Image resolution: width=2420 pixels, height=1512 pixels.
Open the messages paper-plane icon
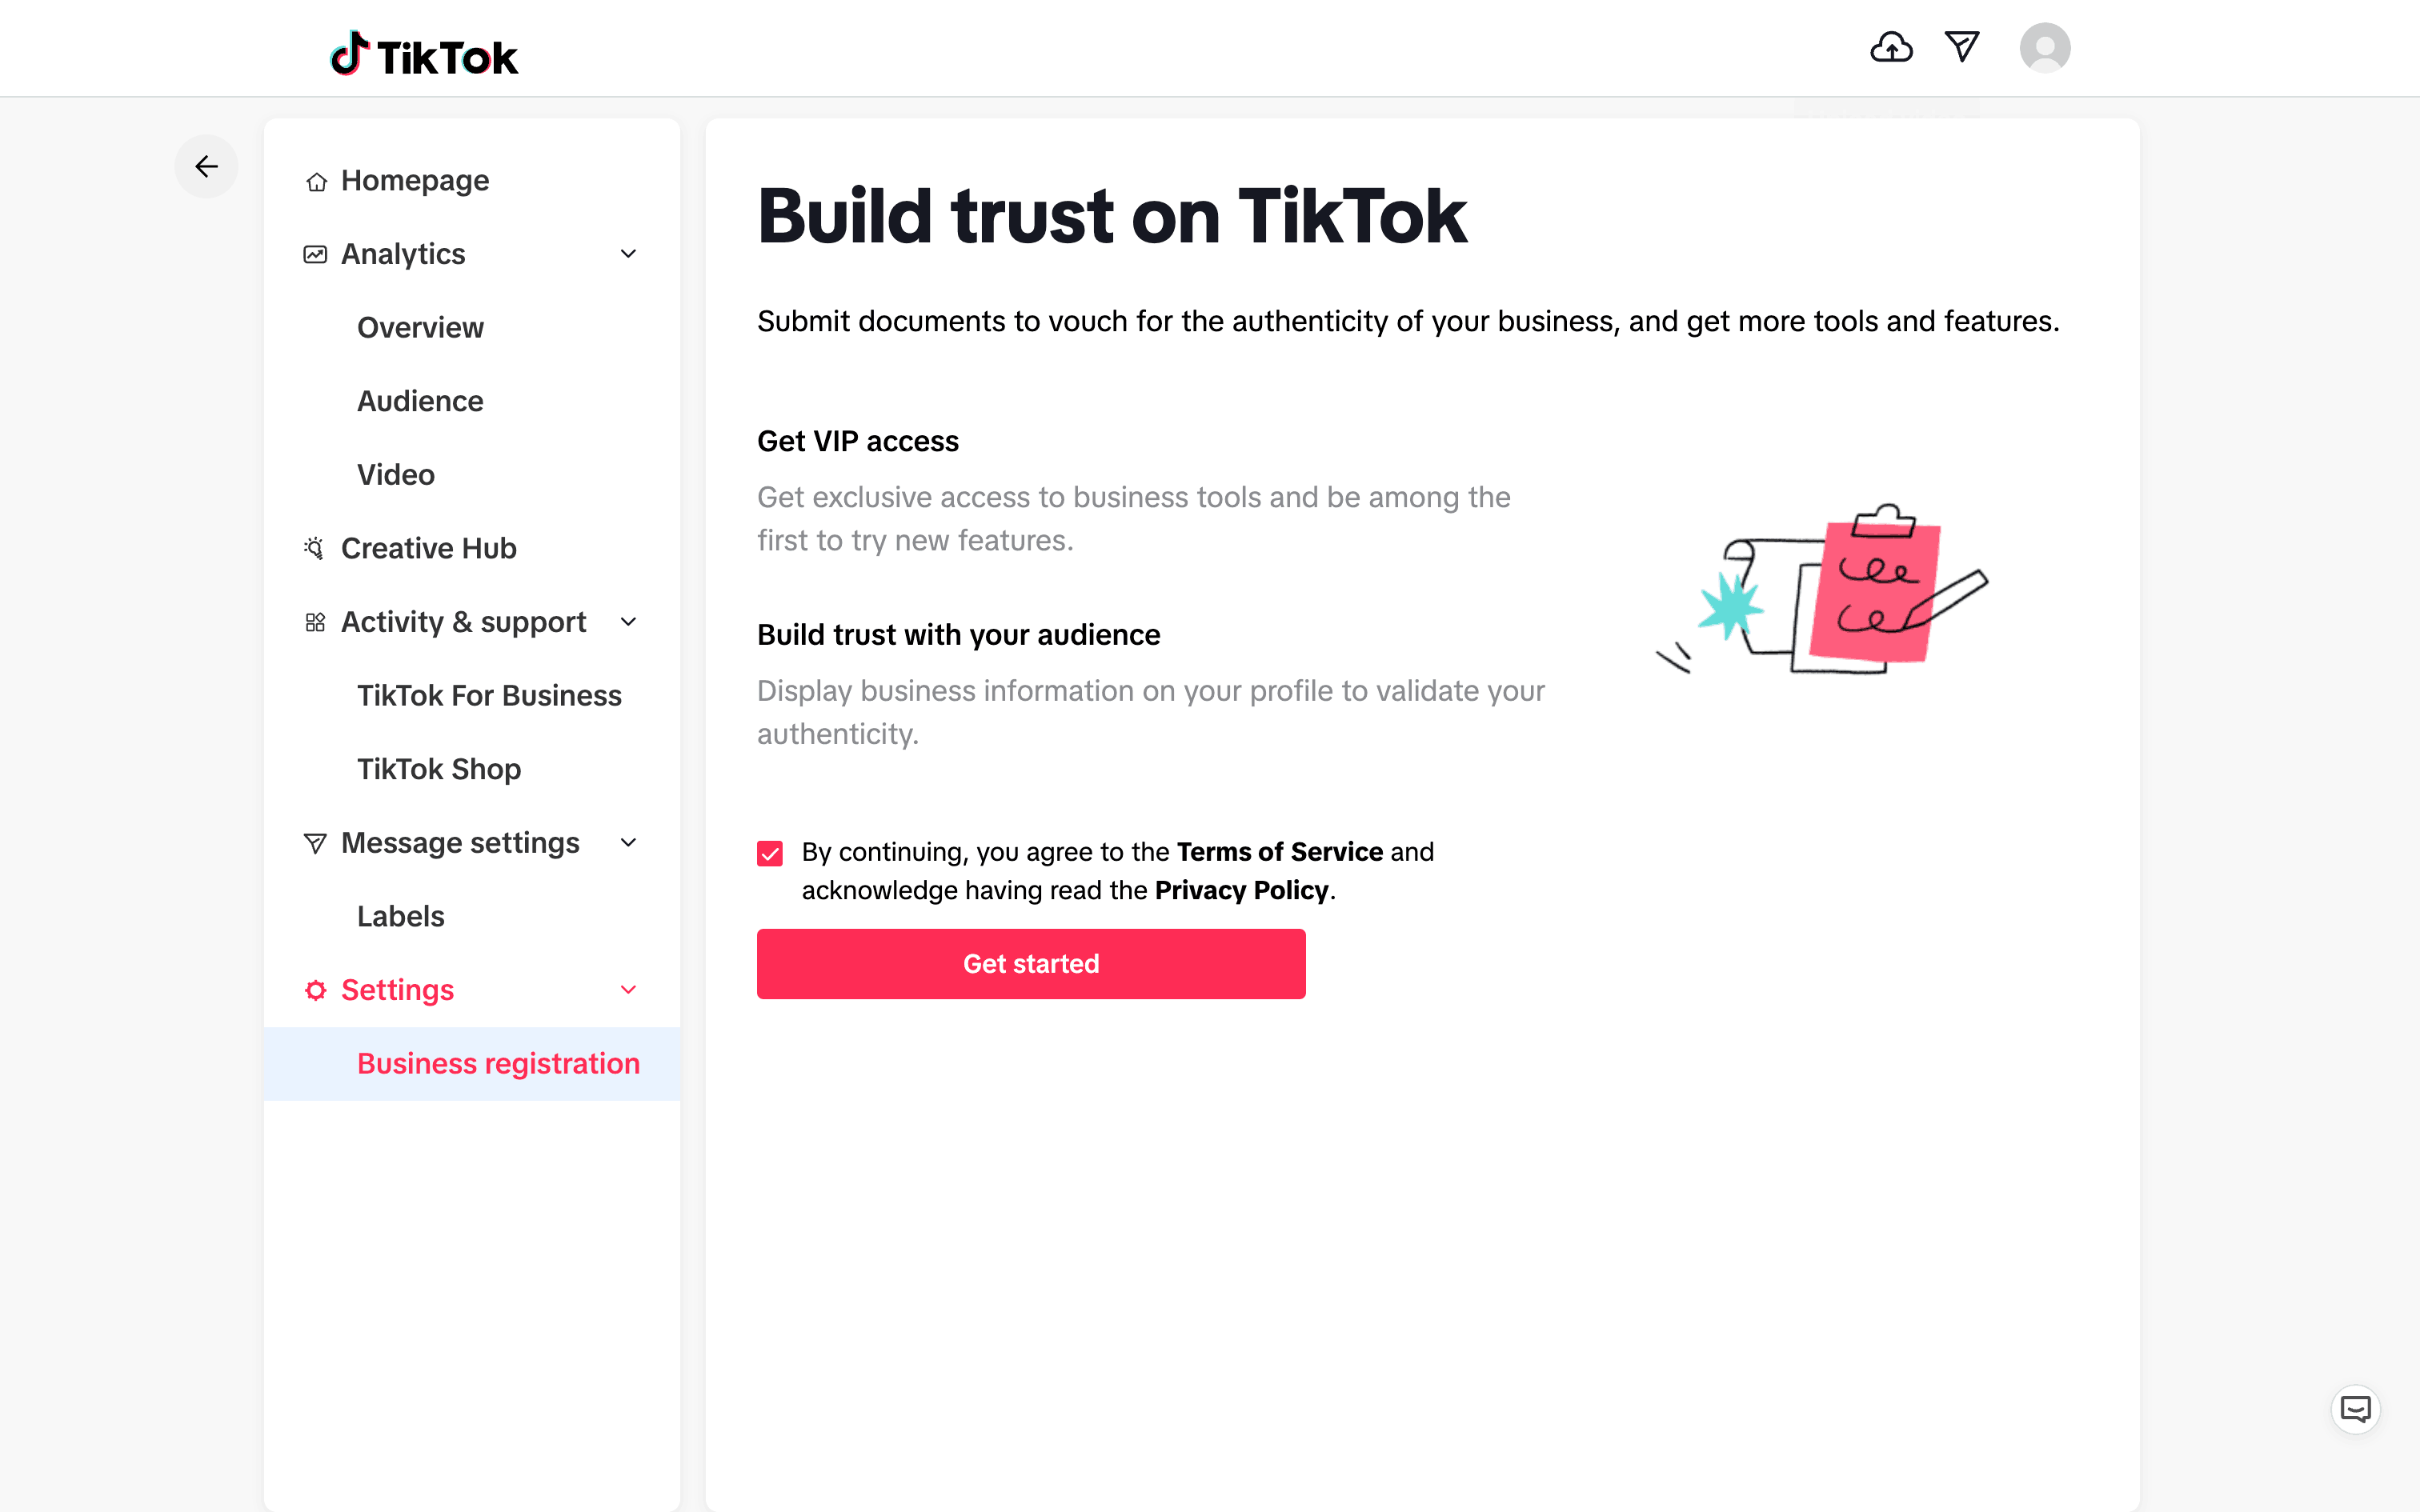1962,47
